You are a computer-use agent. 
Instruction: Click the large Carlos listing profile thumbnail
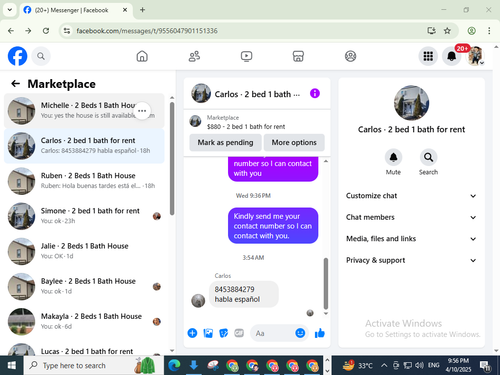coord(411,103)
